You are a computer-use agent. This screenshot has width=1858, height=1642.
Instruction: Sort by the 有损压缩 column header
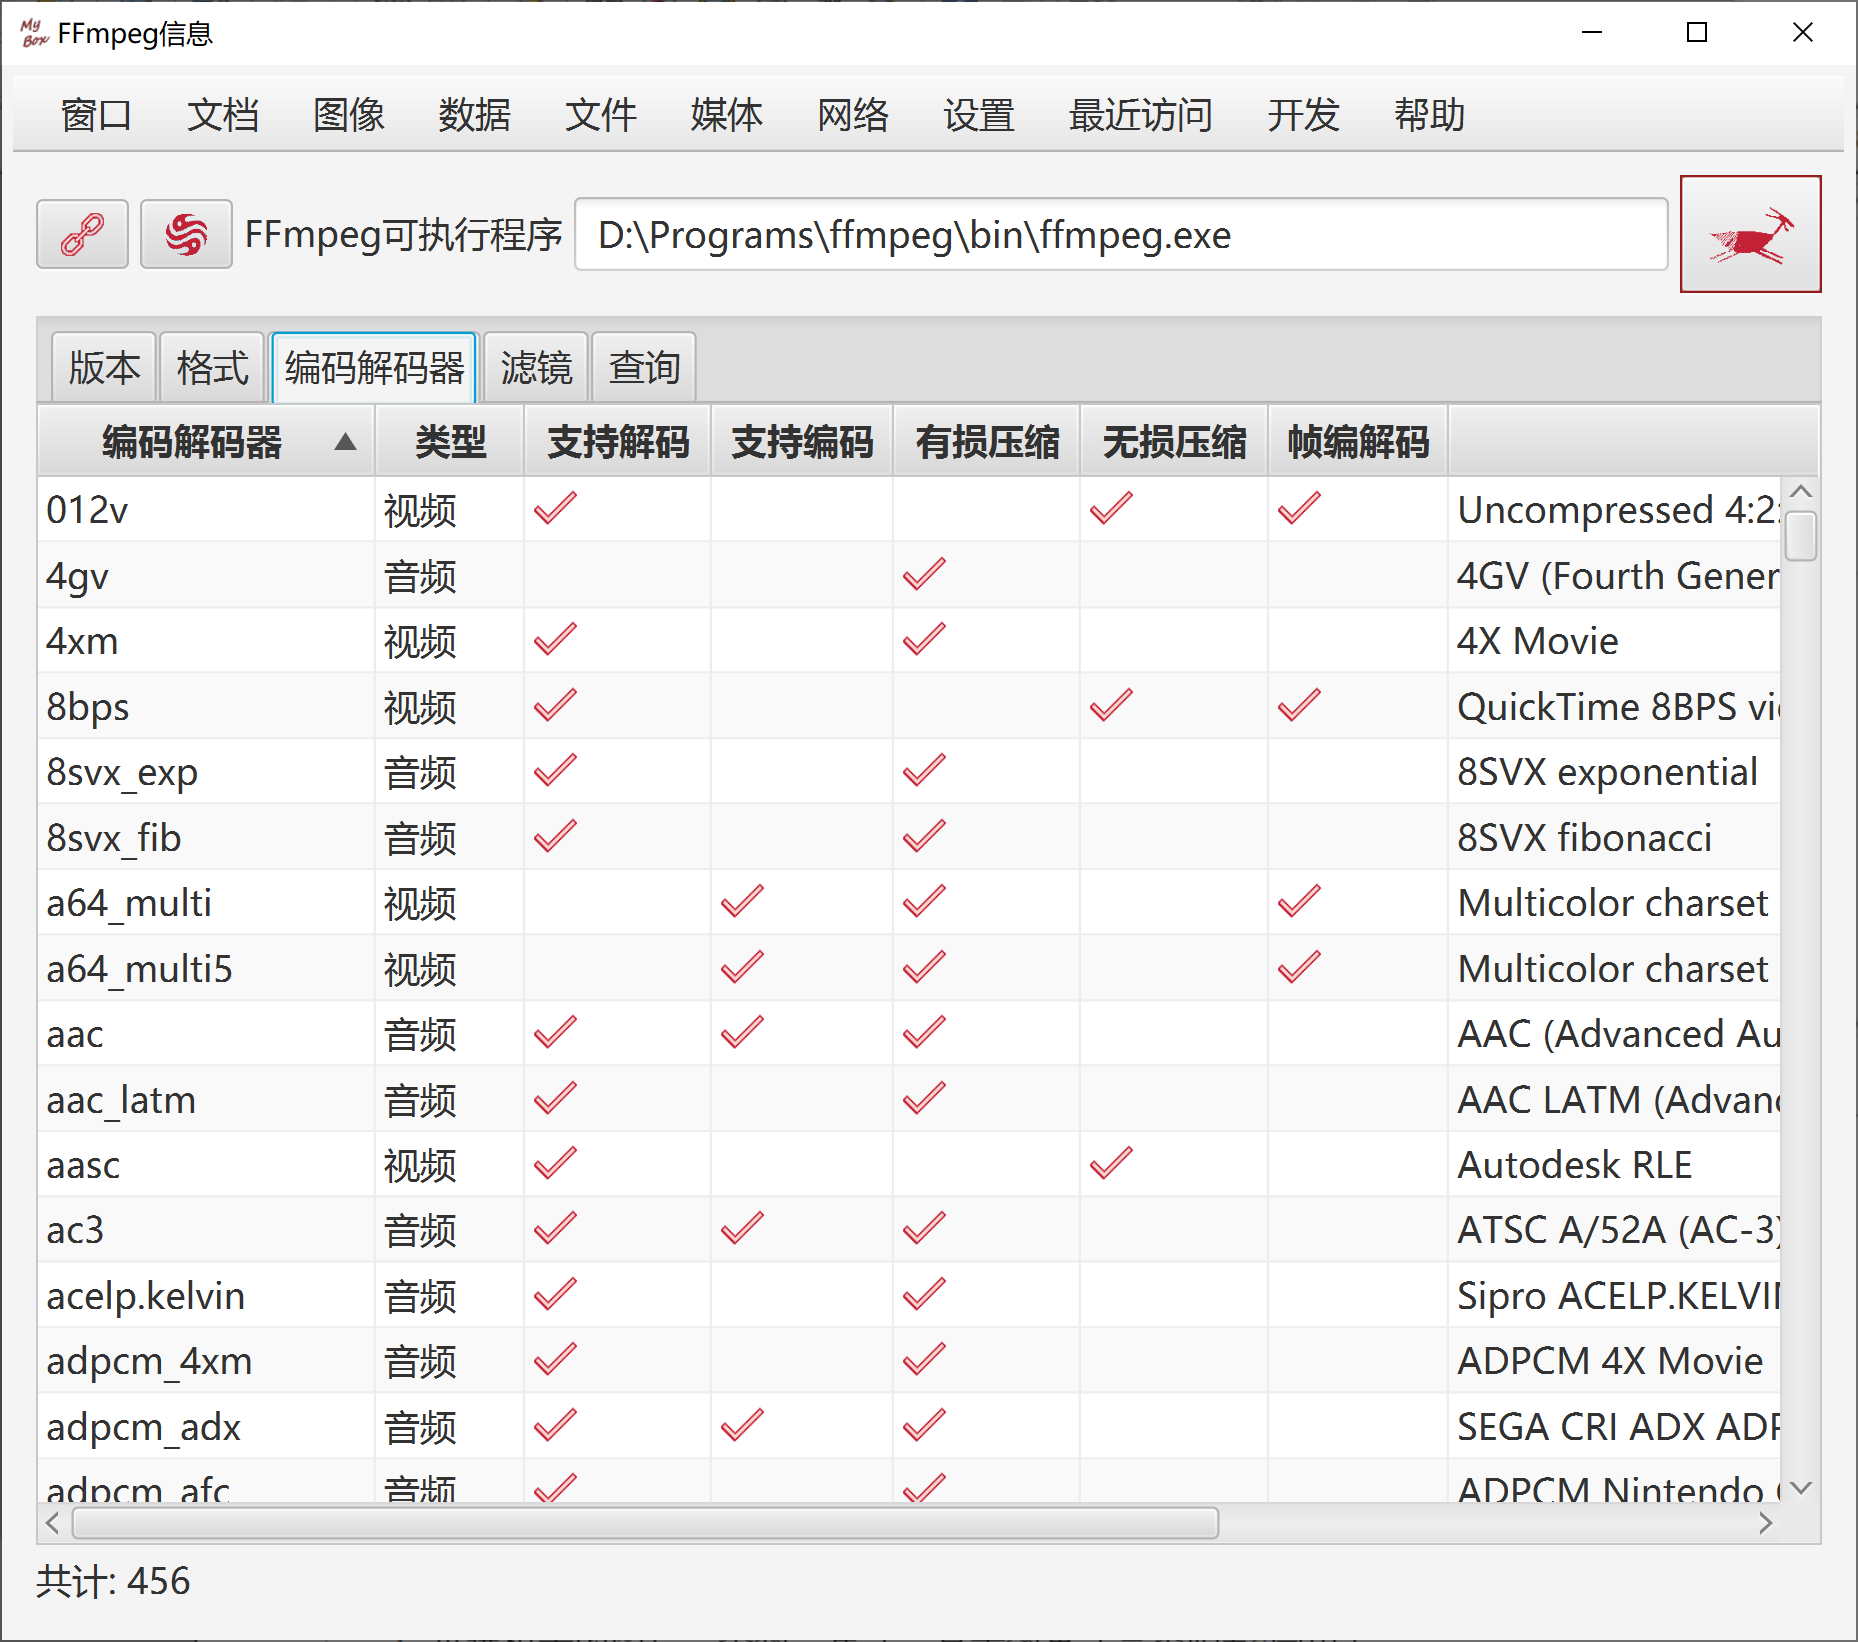(987, 442)
